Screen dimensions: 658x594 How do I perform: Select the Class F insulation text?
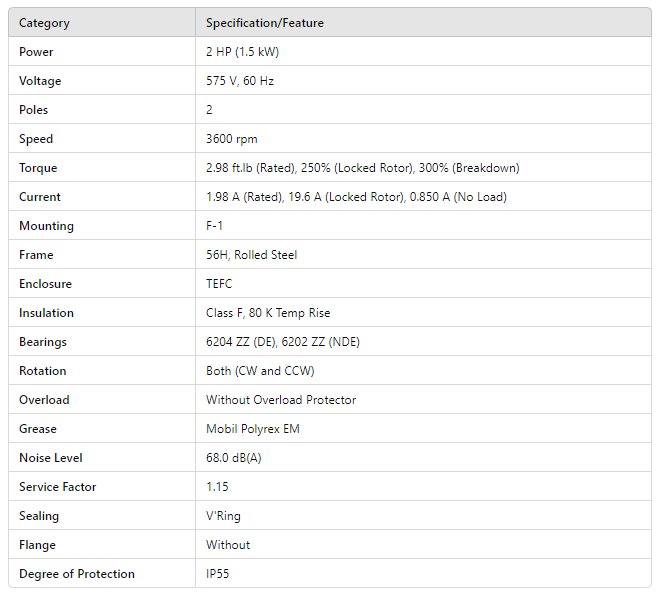[268, 313]
